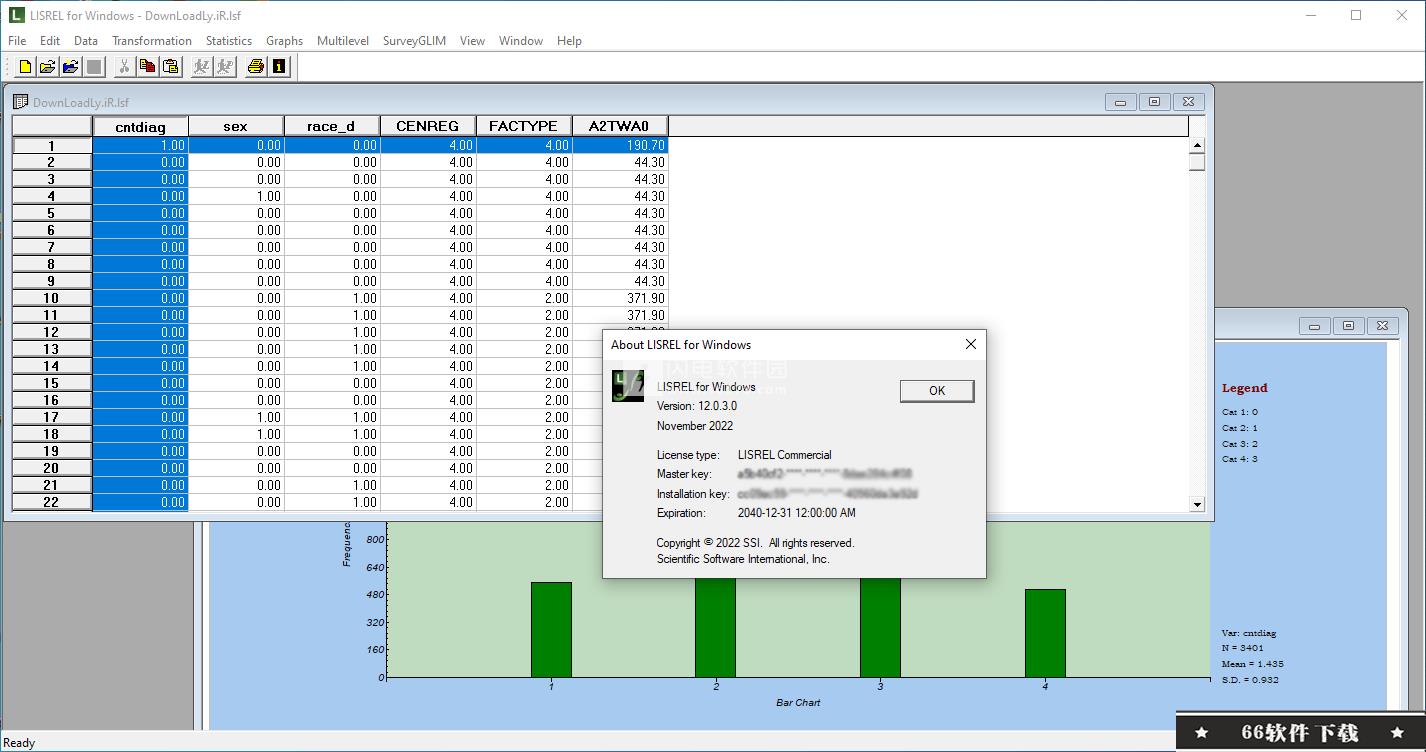
Task: Select the FACTYPE column header
Action: coord(524,126)
